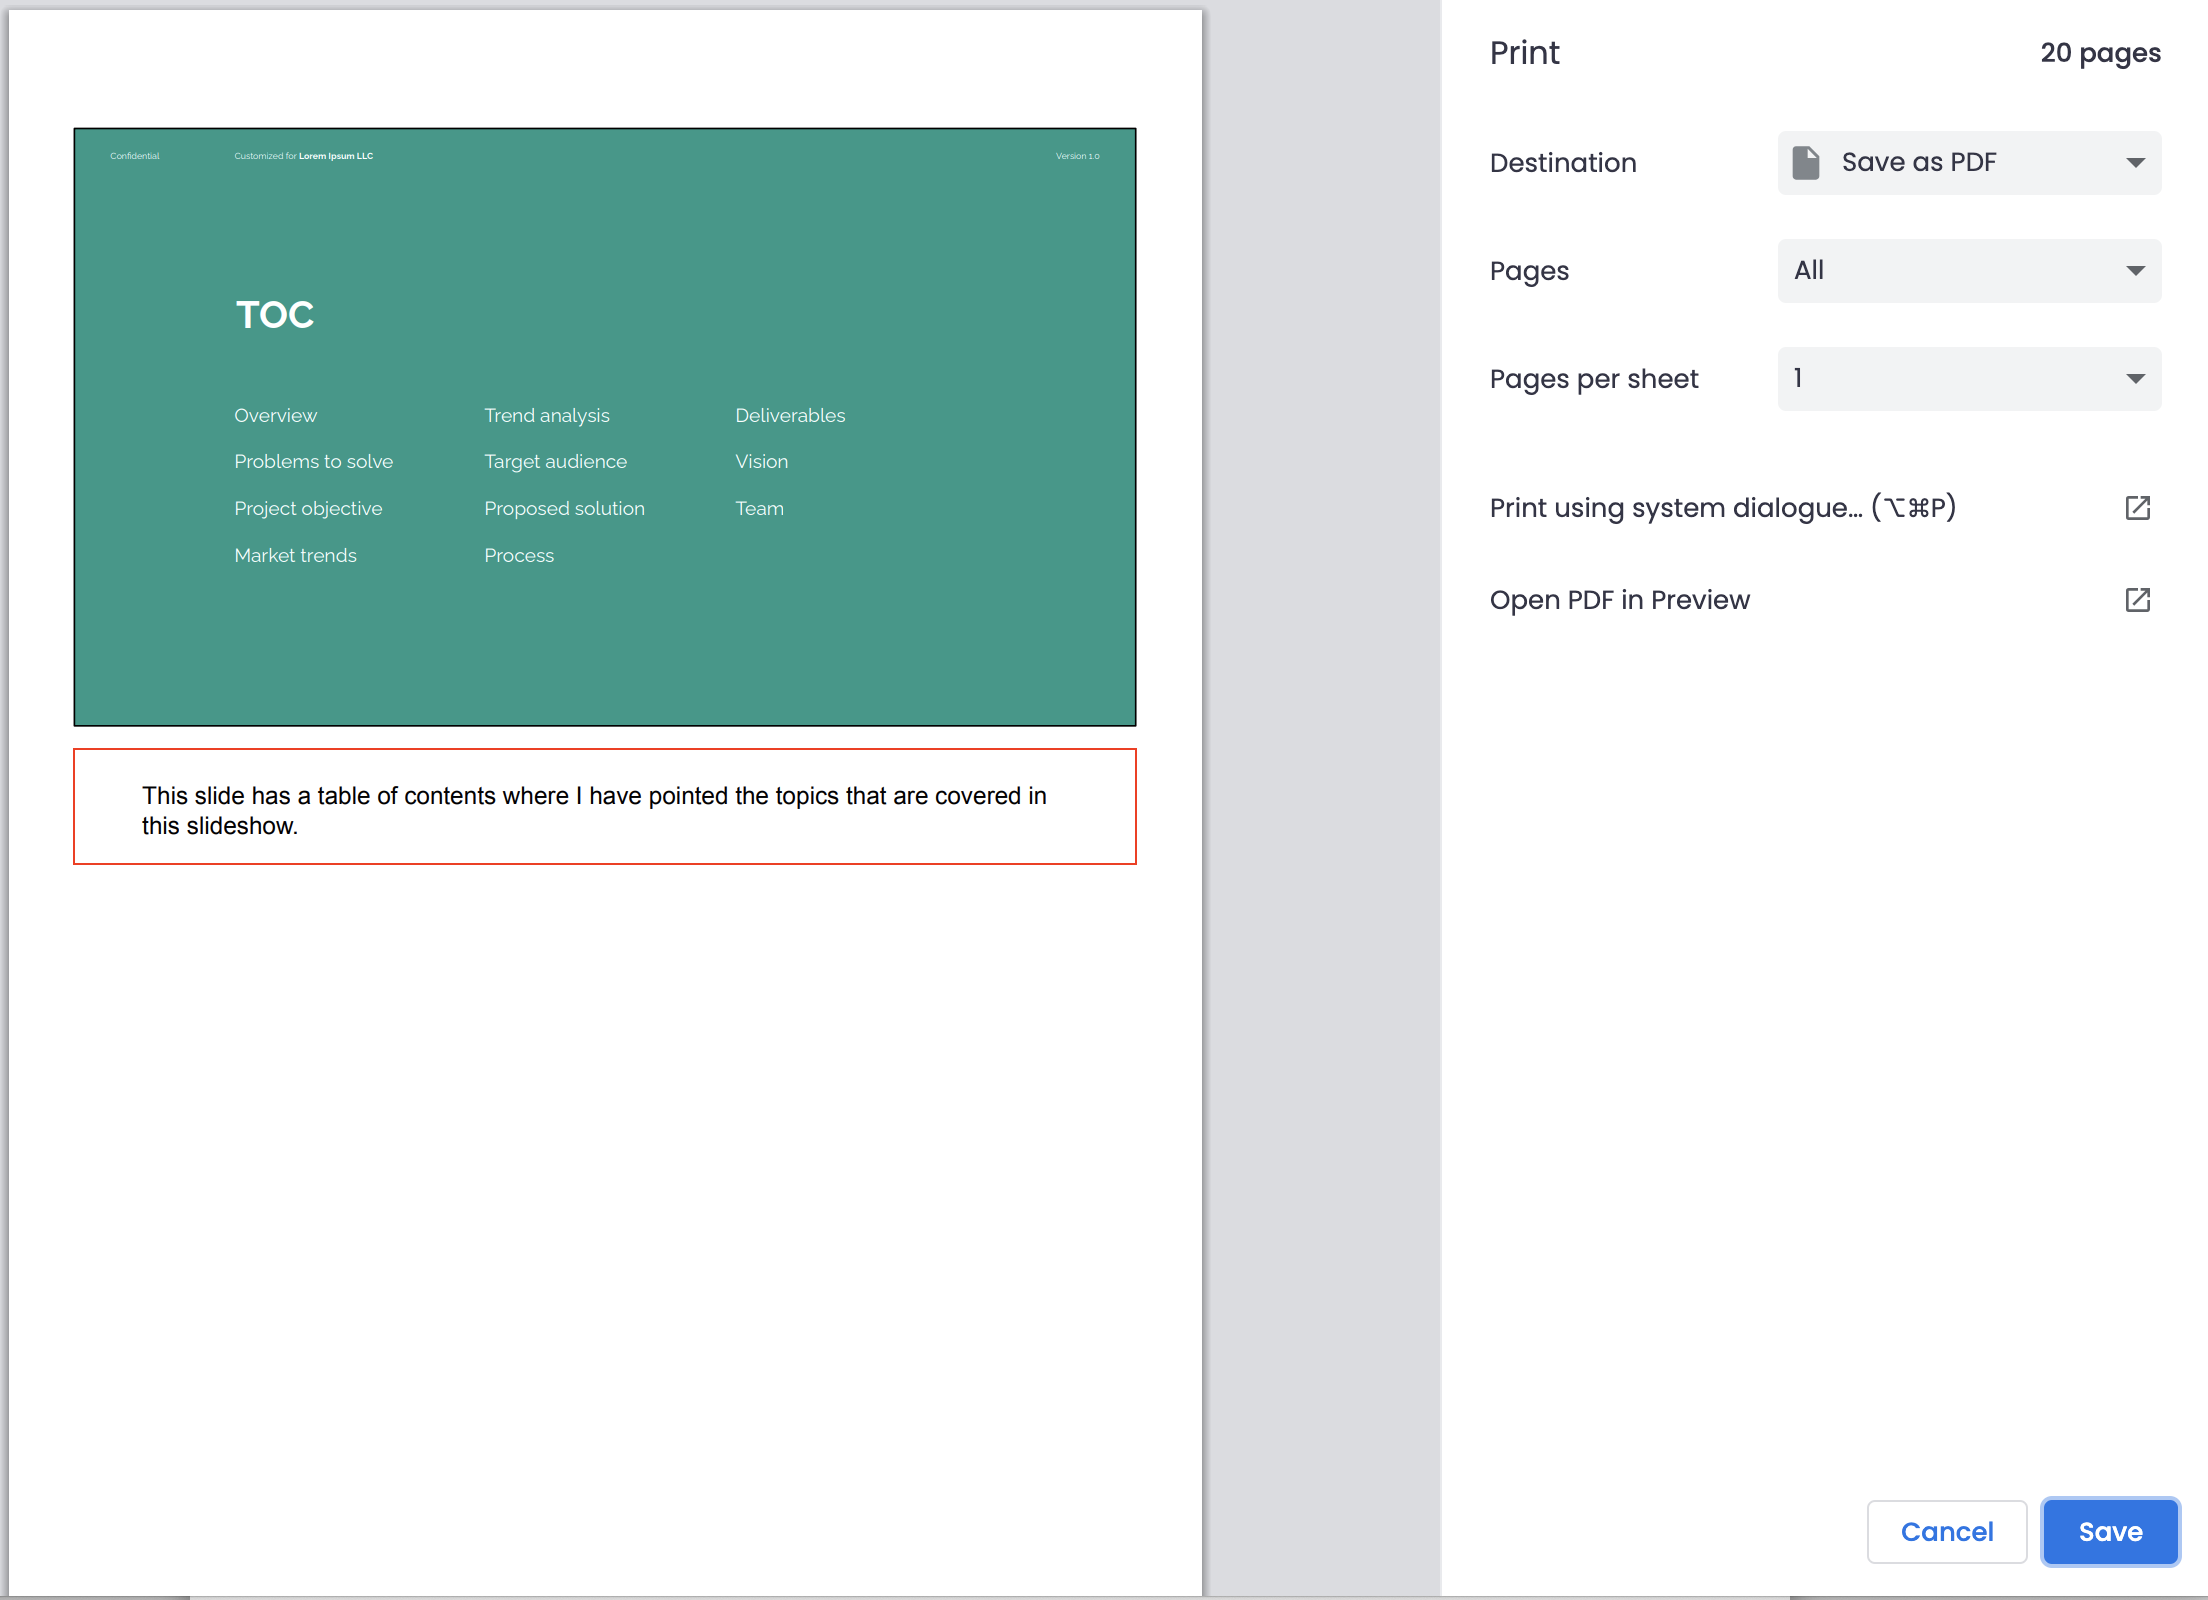
Task: Click the Pages dropdown arrow
Action: (x=2129, y=269)
